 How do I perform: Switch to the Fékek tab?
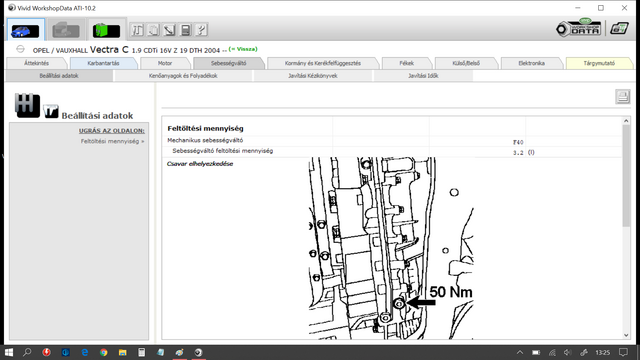407,63
